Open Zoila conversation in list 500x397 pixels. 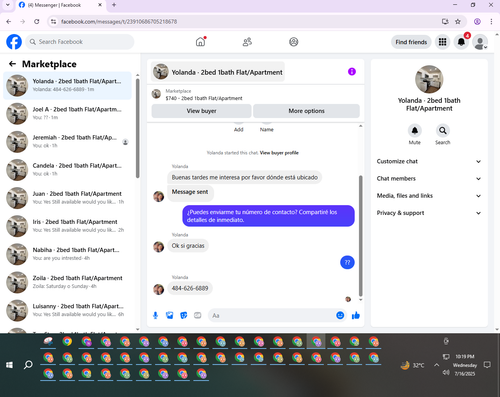point(68,282)
